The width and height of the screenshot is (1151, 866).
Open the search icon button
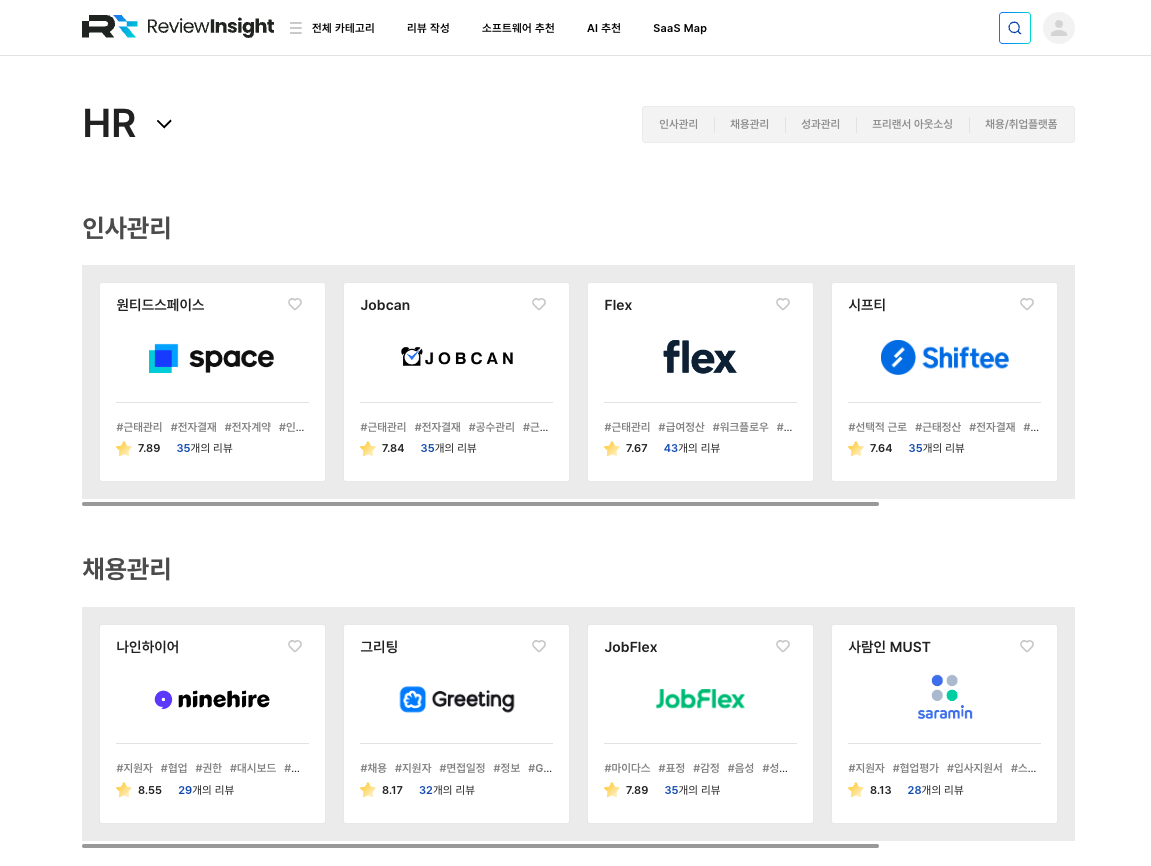(1014, 28)
